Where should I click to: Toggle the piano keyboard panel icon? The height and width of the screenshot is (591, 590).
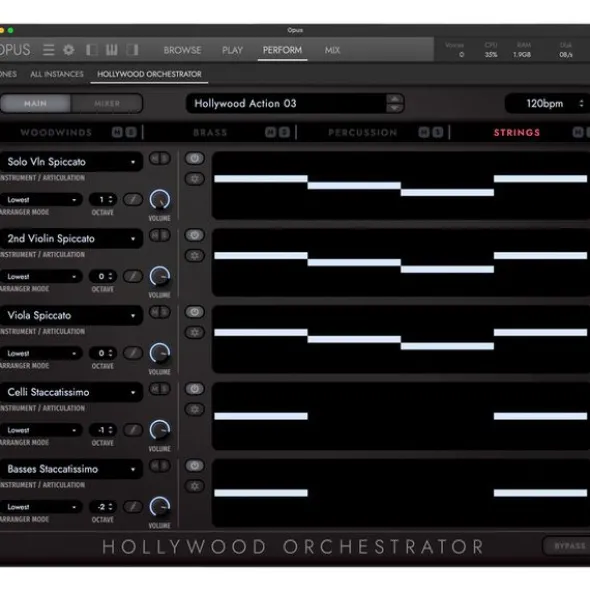click(x=112, y=50)
